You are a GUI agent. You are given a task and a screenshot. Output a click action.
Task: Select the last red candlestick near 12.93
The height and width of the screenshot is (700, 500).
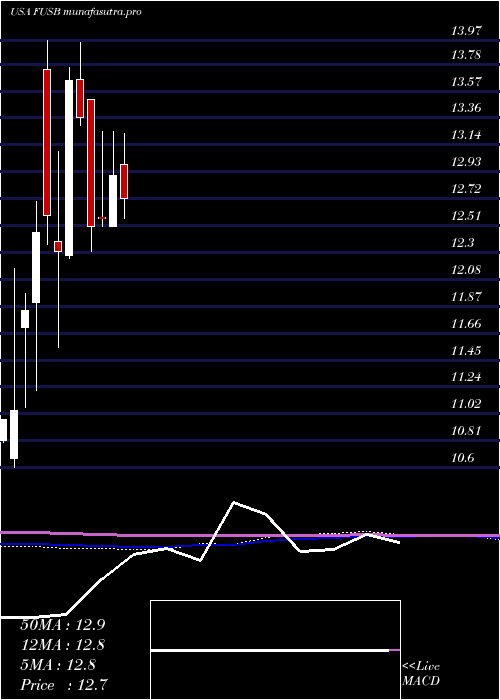124,181
